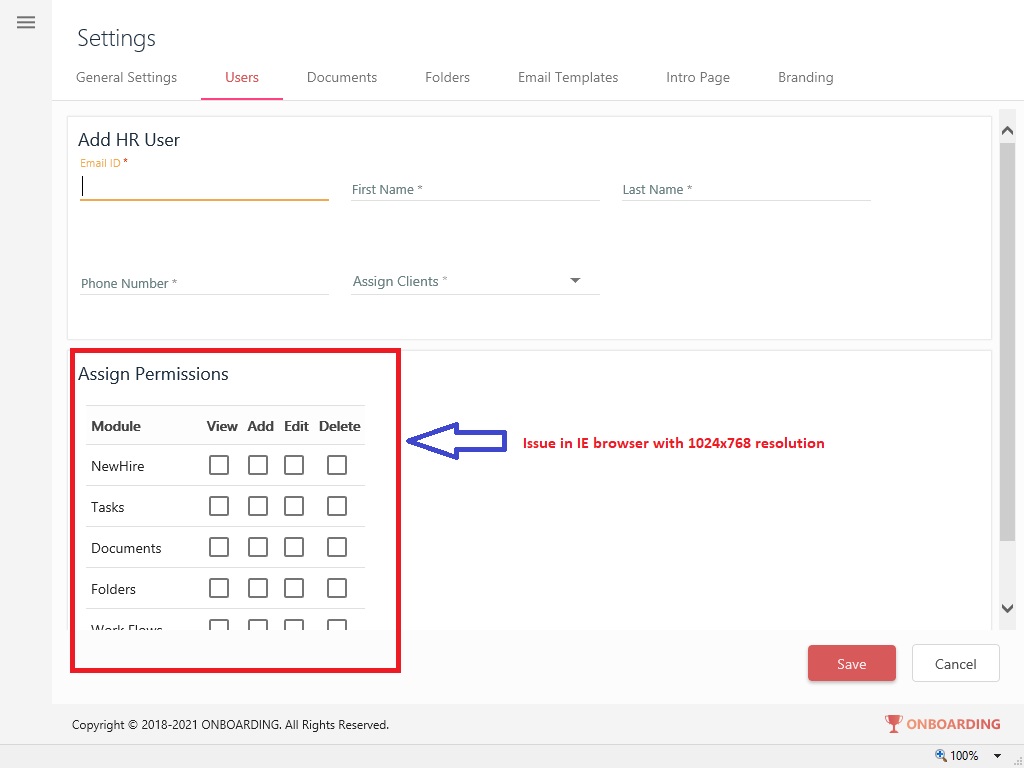Switch to General Settings tab
The image size is (1024, 768).
pos(126,77)
